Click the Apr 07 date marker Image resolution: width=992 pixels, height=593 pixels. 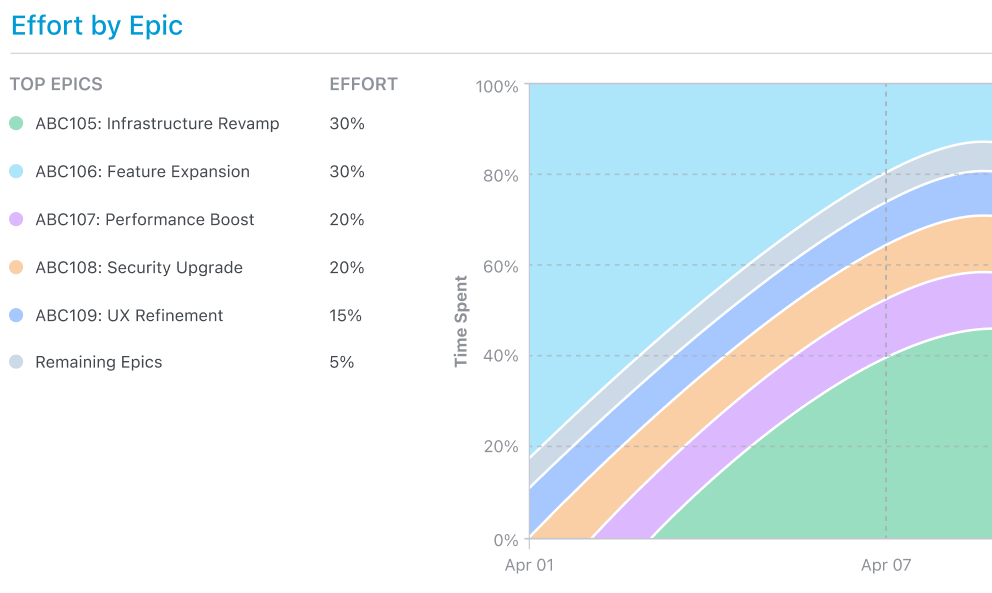[886, 566]
